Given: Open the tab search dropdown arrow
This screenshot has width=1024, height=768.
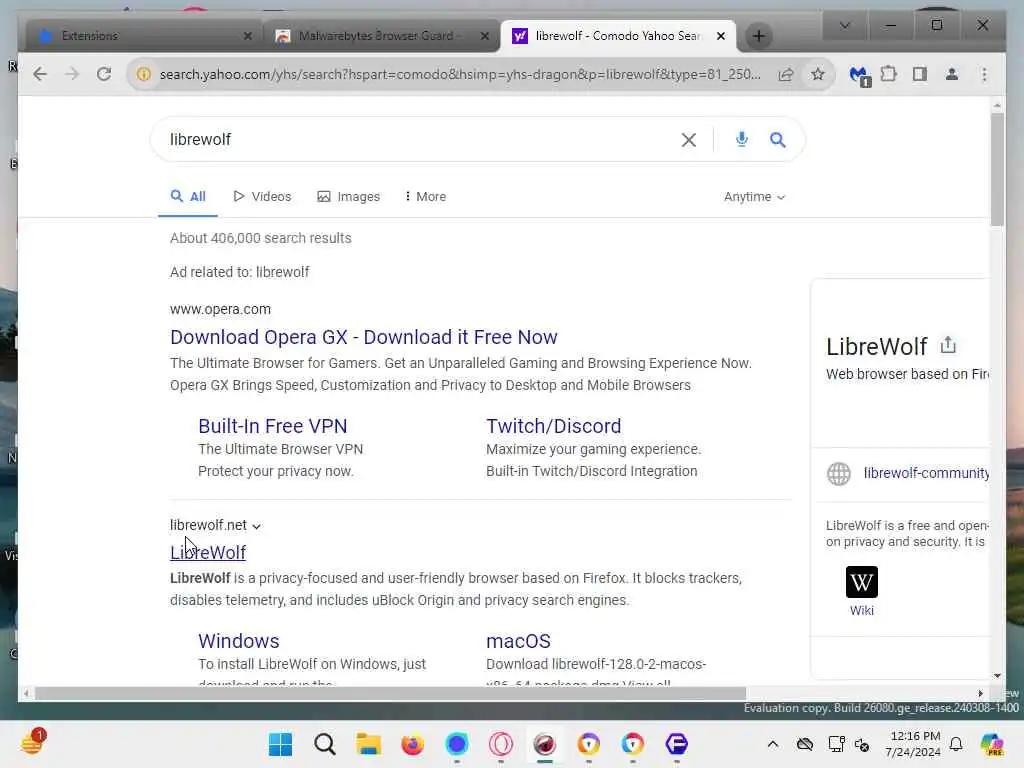Looking at the screenshot, I should point(844,25).
